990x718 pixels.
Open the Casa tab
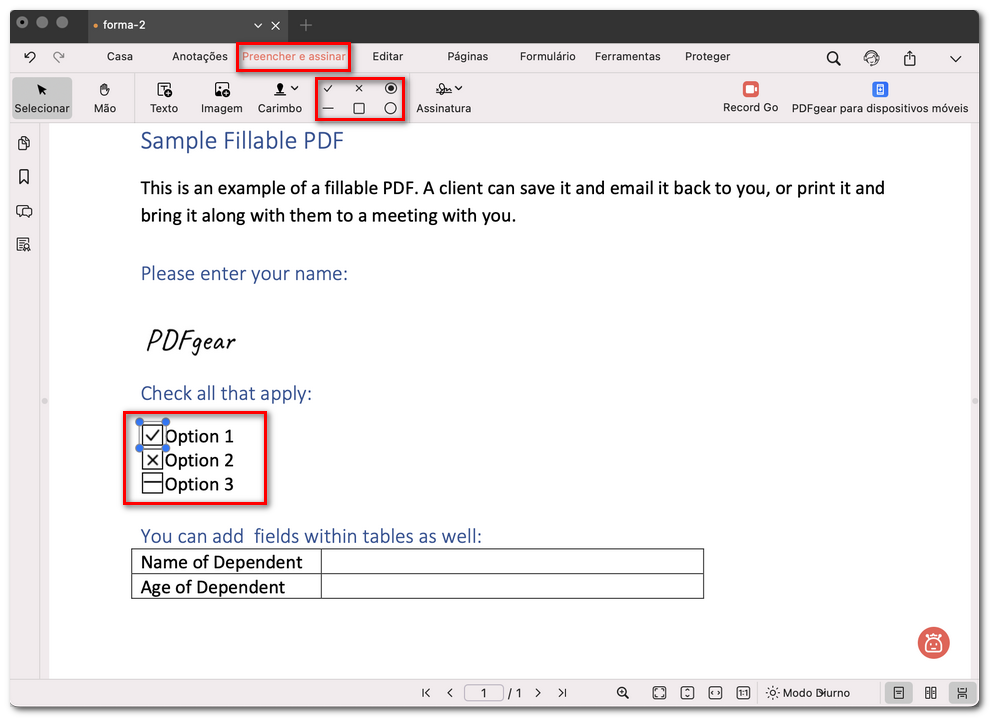[119, 56]
